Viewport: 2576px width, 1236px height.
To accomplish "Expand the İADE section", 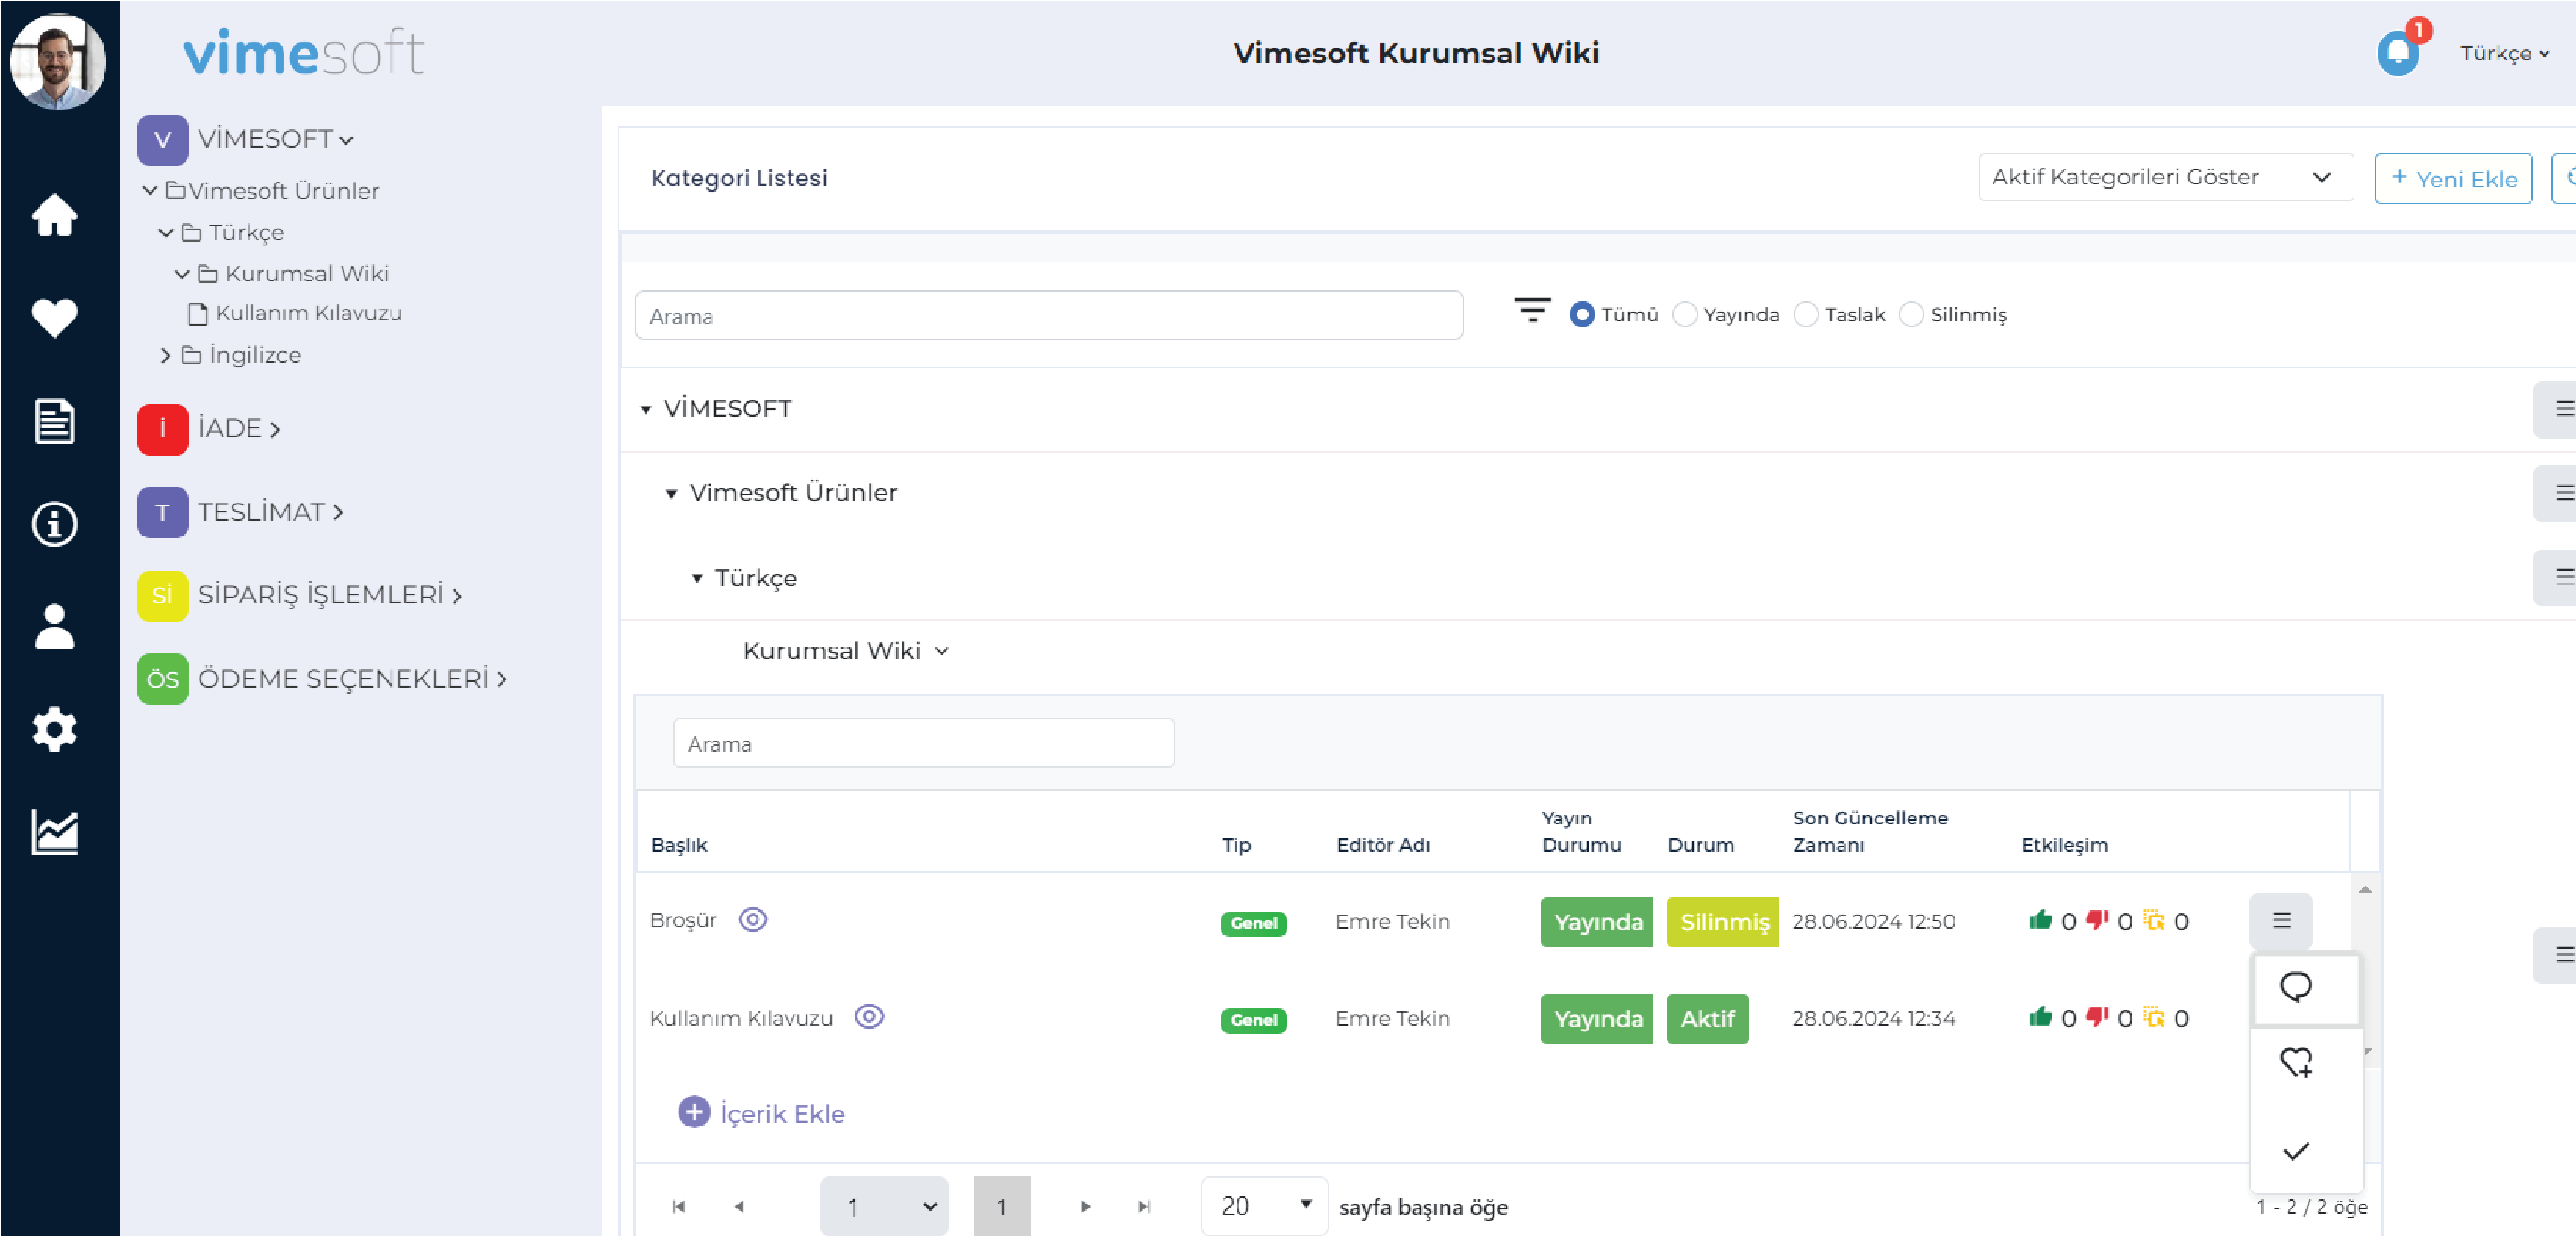I will point(275,430).
